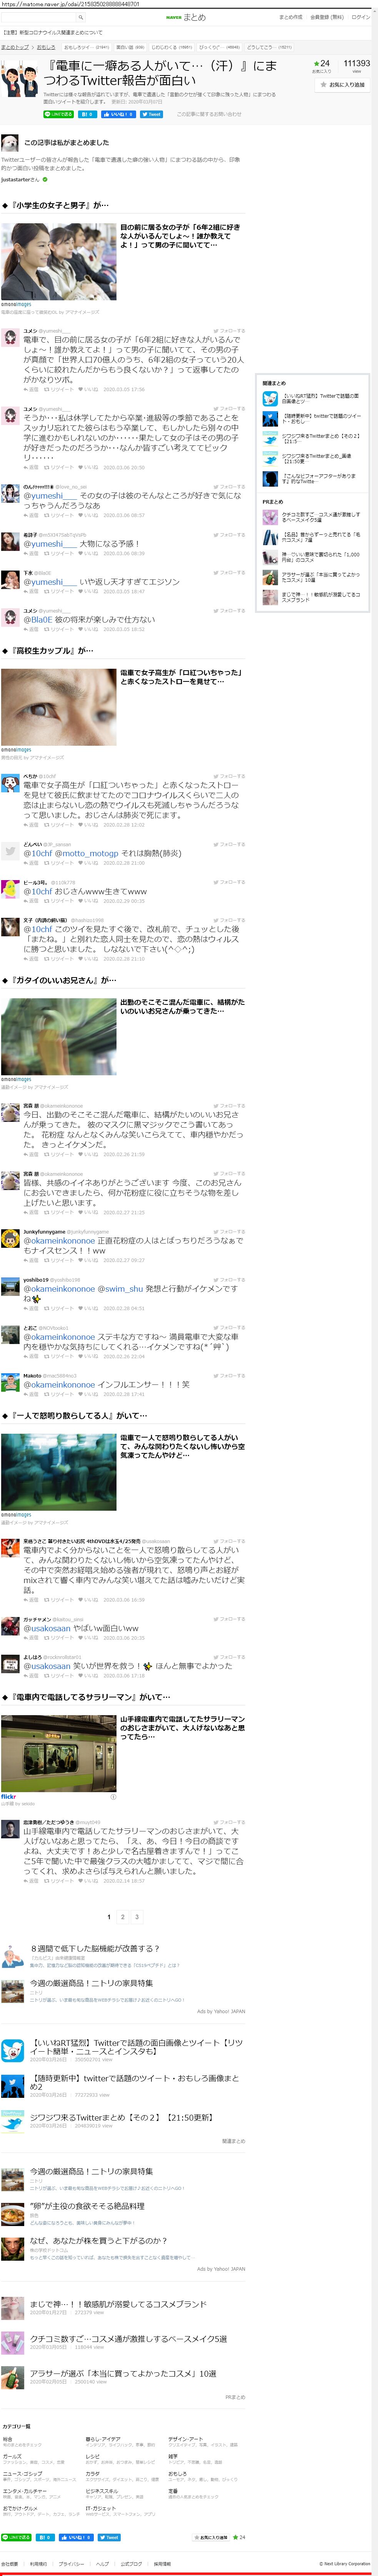Click the NAVER まとめ logo
Screen dimensions: 378x2576
pos(185,17)
